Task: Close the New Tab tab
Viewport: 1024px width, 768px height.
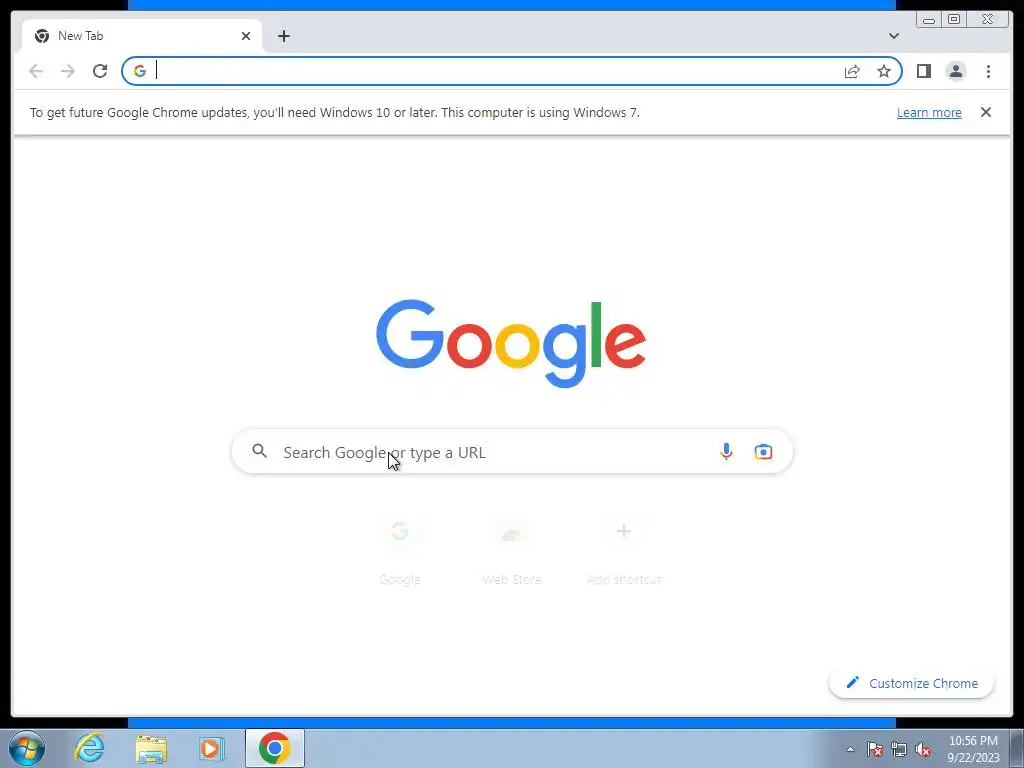Action: [x=246, y=36]
